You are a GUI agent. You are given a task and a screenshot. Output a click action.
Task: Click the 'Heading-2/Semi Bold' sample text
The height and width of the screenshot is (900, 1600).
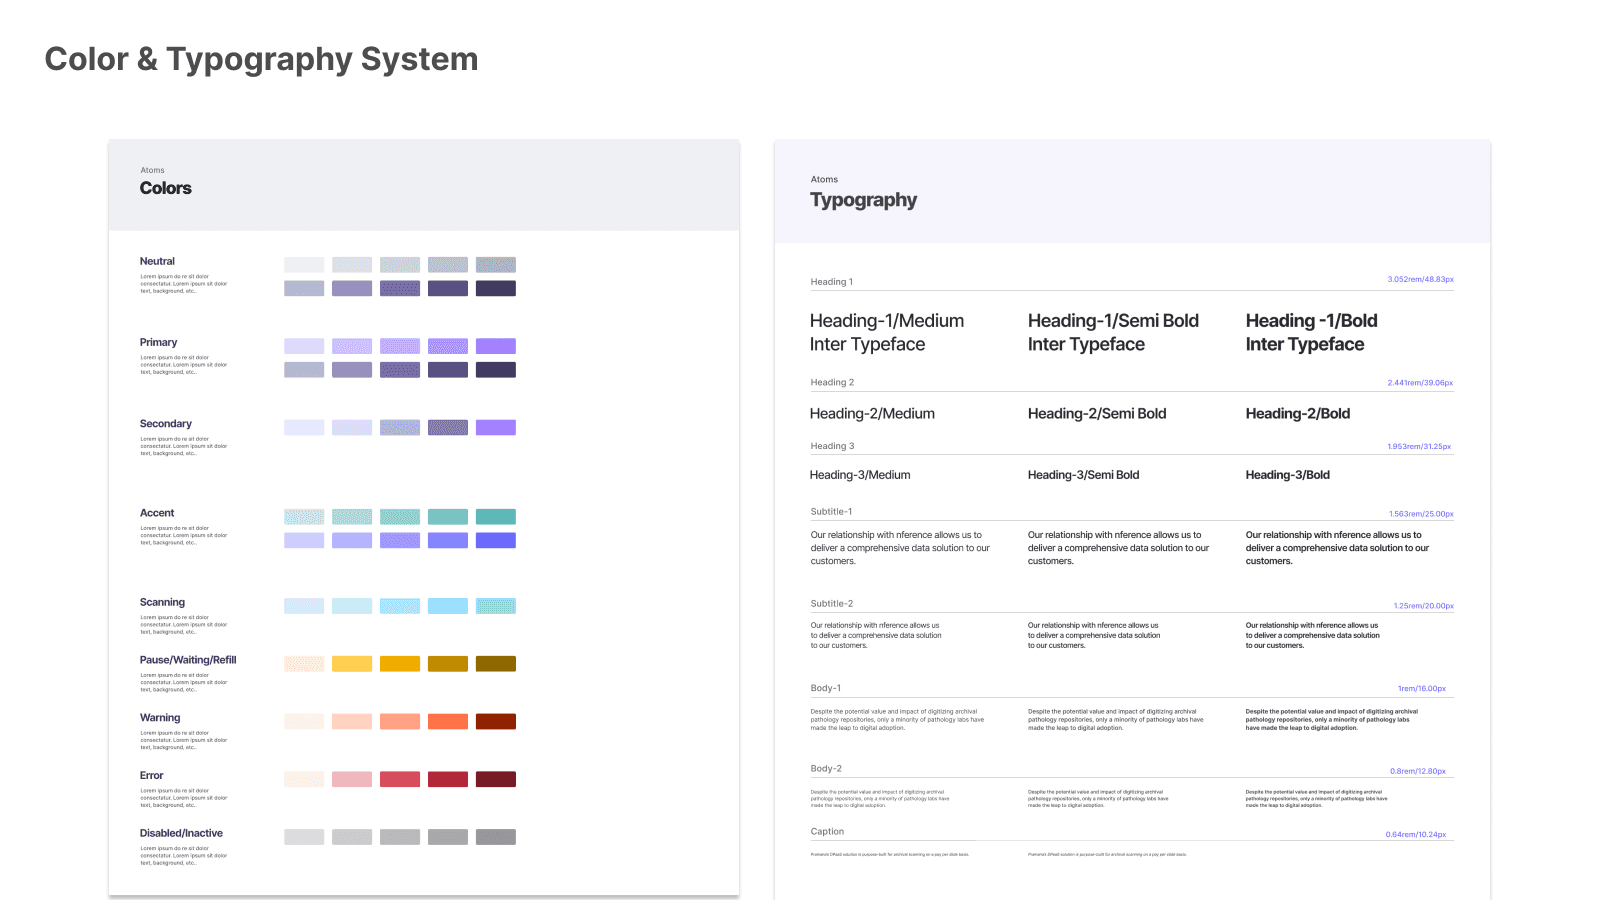pos(1097,414)
